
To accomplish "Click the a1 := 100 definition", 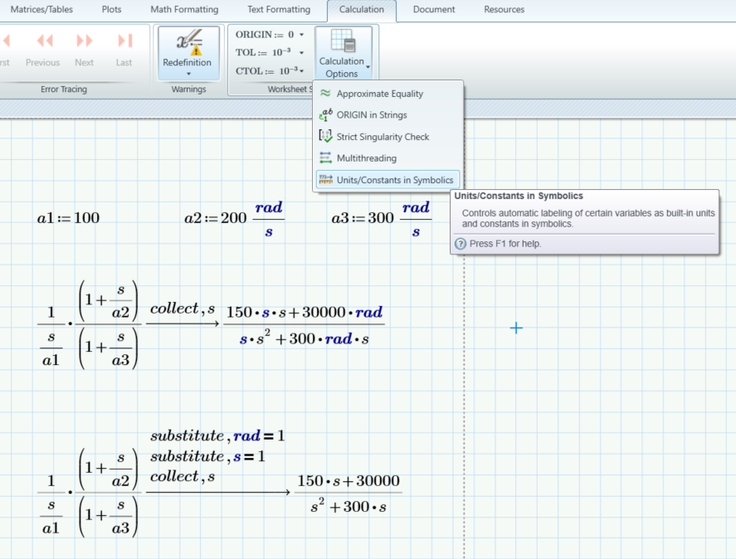I will pos(68,218).
